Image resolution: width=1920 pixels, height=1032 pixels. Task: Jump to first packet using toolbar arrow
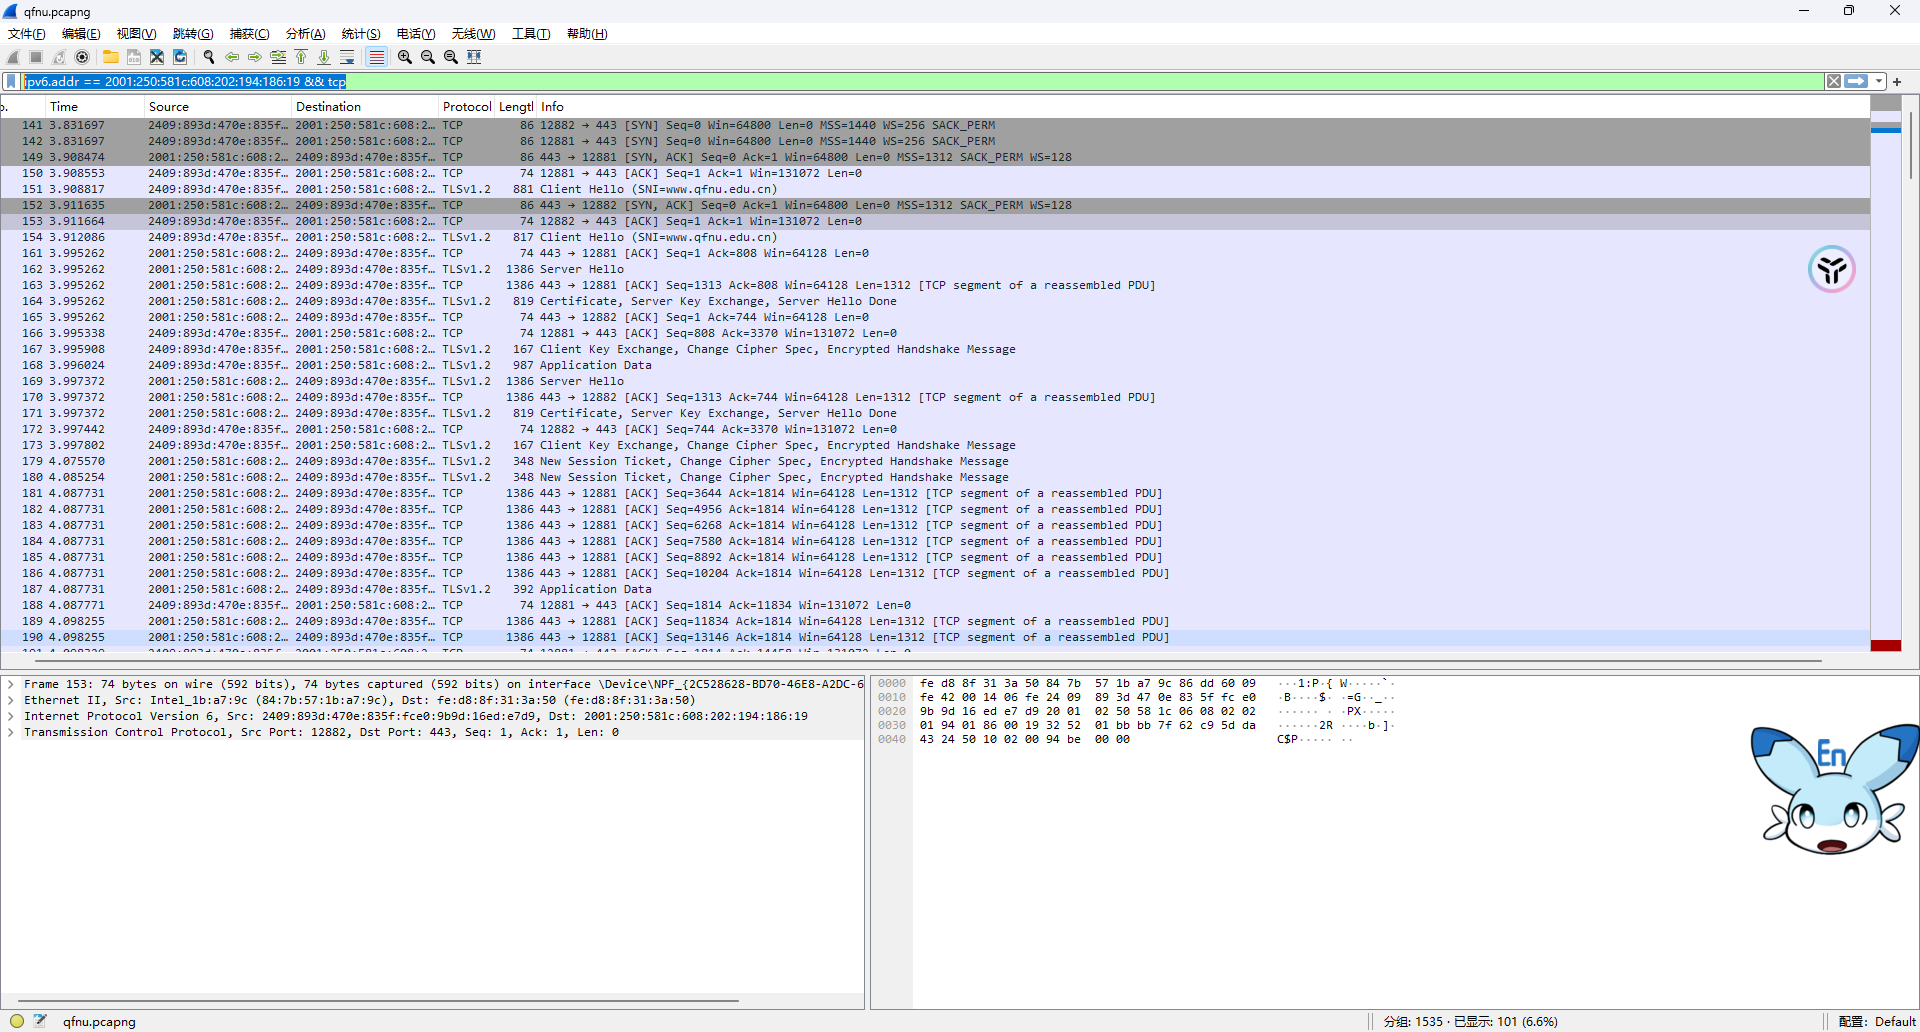pos(301,57)
